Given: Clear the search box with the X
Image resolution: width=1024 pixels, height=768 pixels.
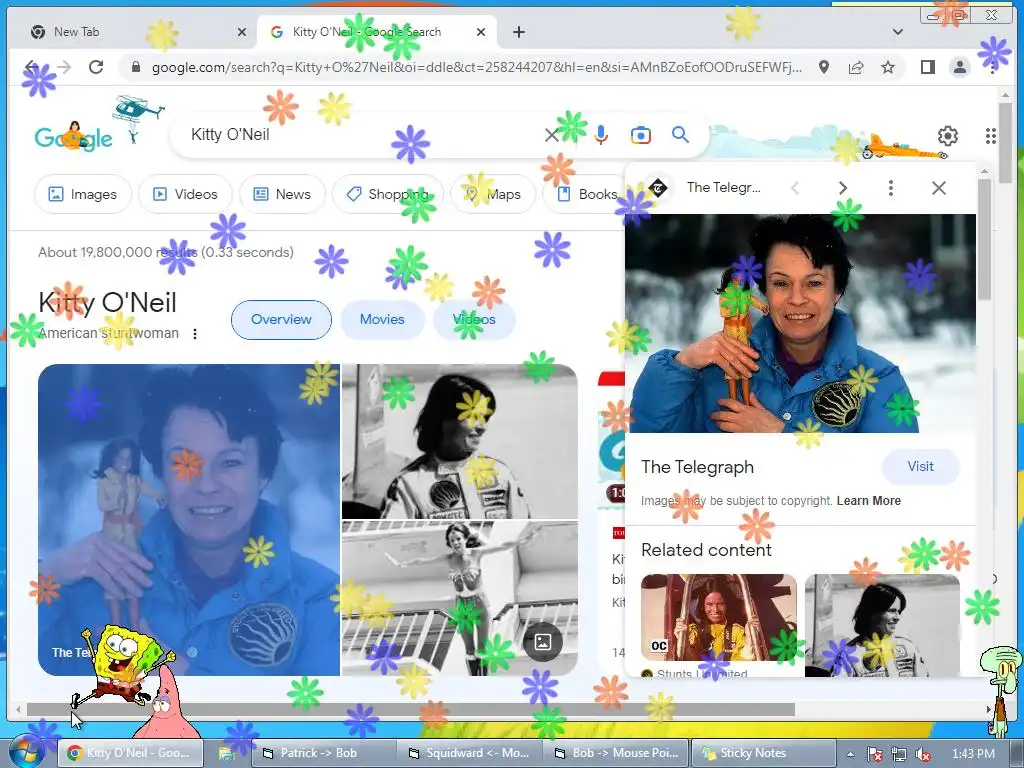Looking at the screenshot, I should pos(552,135).
